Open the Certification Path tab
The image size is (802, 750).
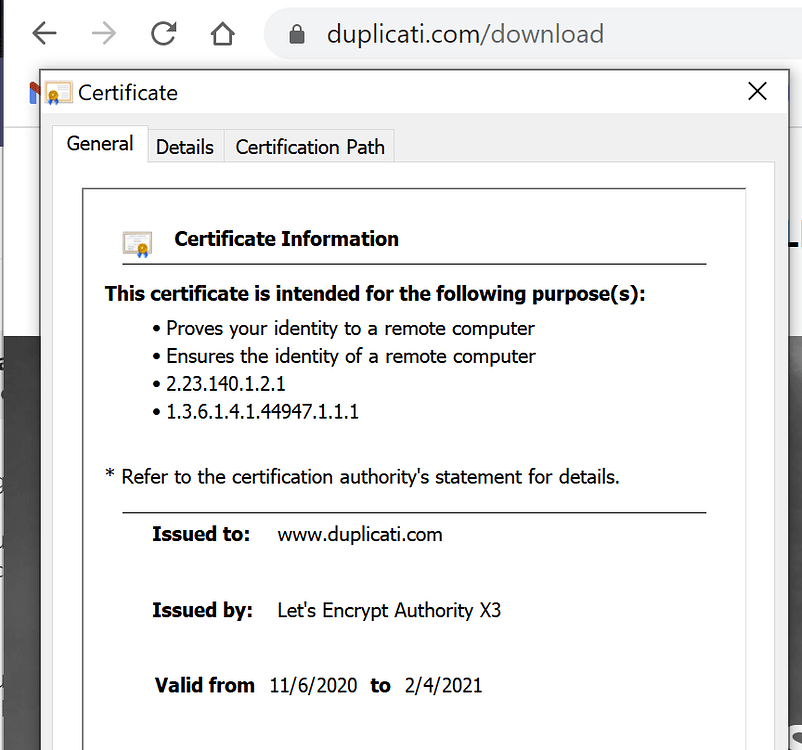coord(309,147)
